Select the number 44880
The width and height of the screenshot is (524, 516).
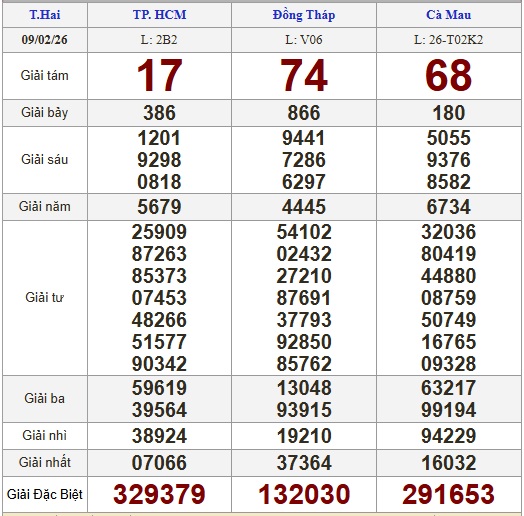[x=448, y=276]
